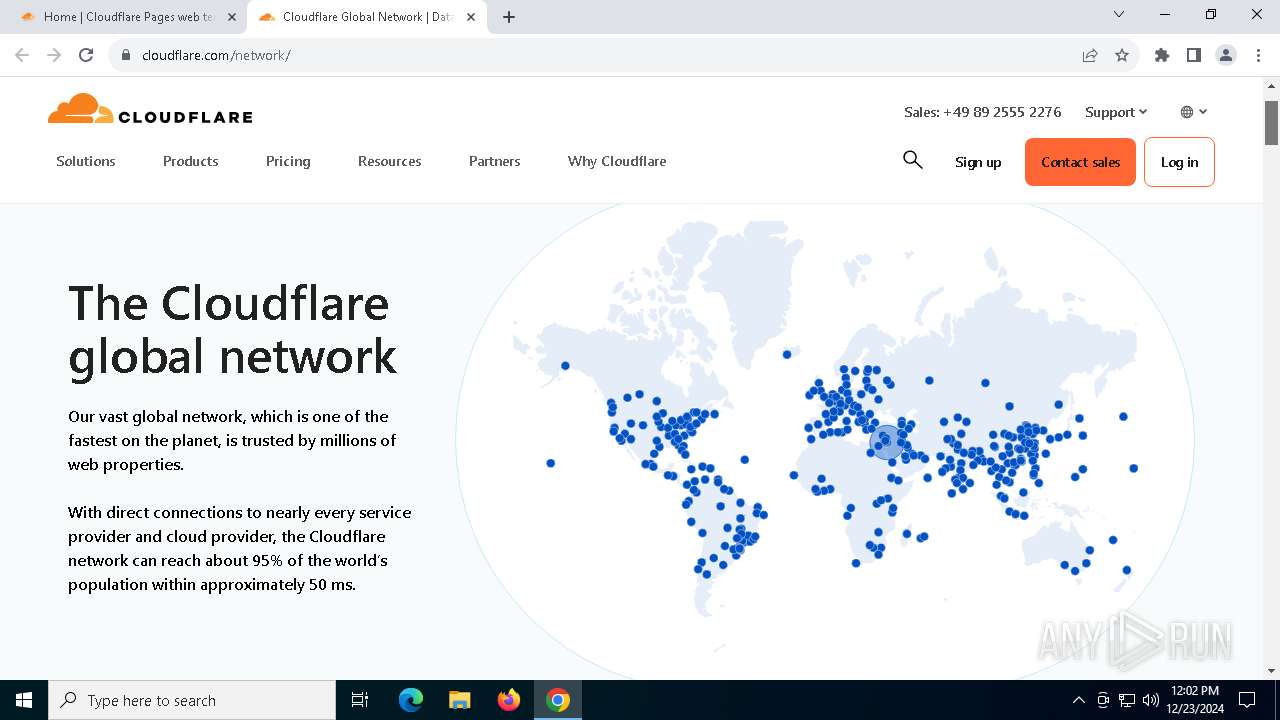Open the Chrome profile avatar
This screenshot has width=1280, height=720.
1226,55
